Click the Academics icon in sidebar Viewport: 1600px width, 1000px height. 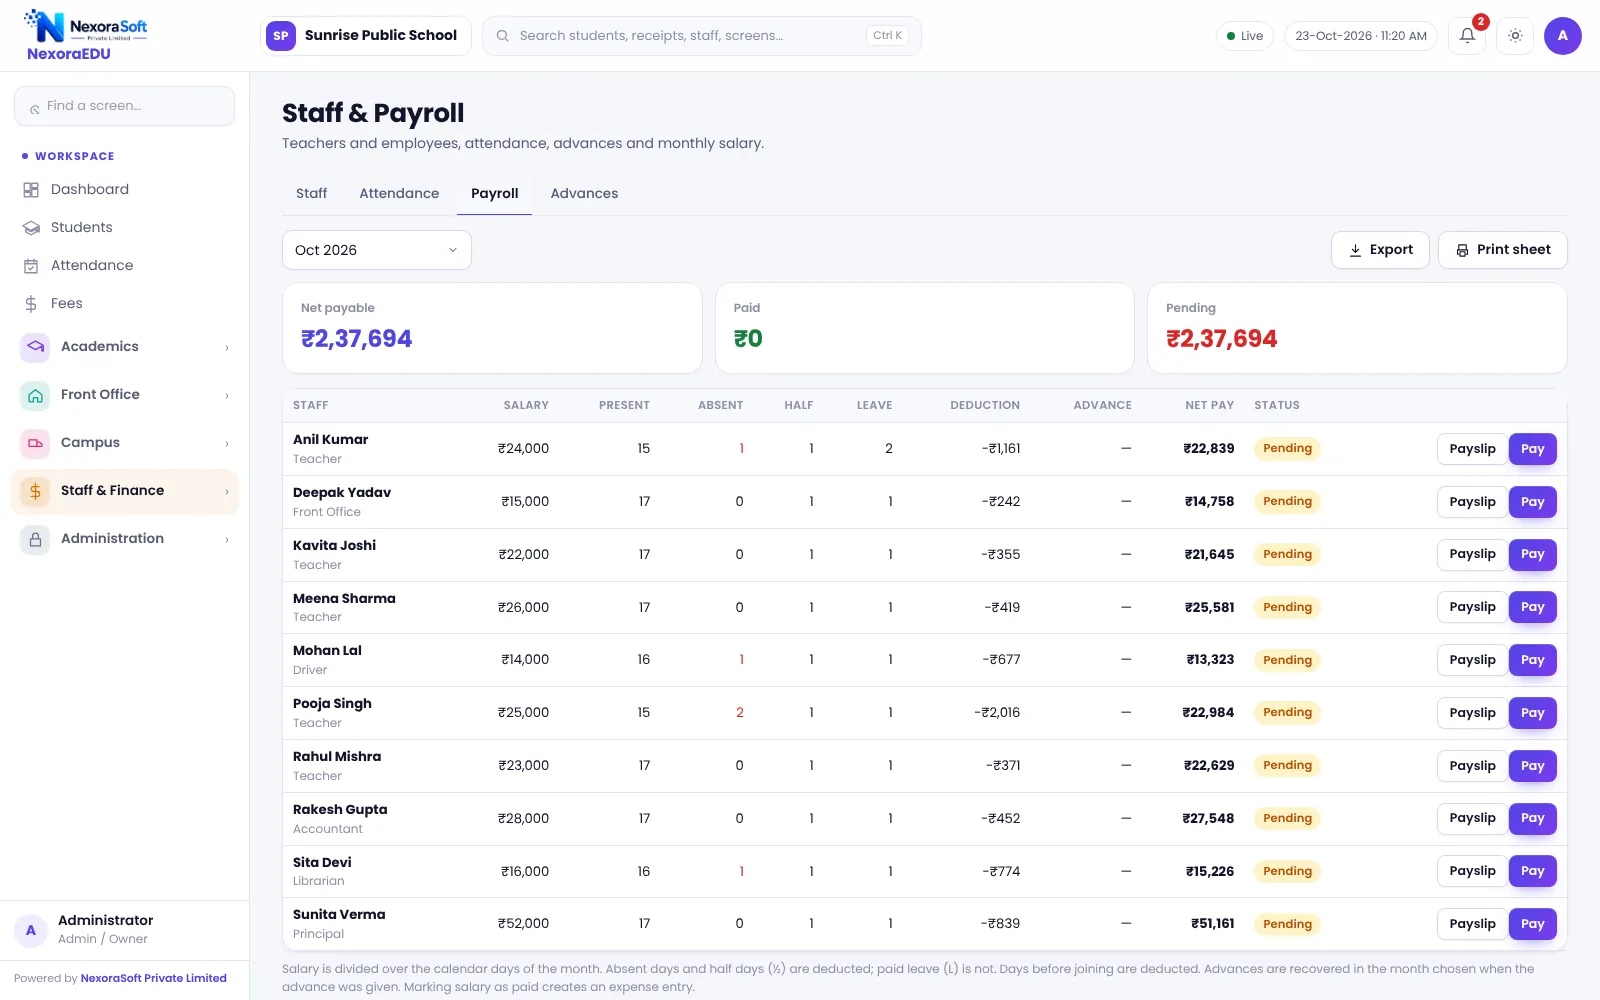pos(35,347)
